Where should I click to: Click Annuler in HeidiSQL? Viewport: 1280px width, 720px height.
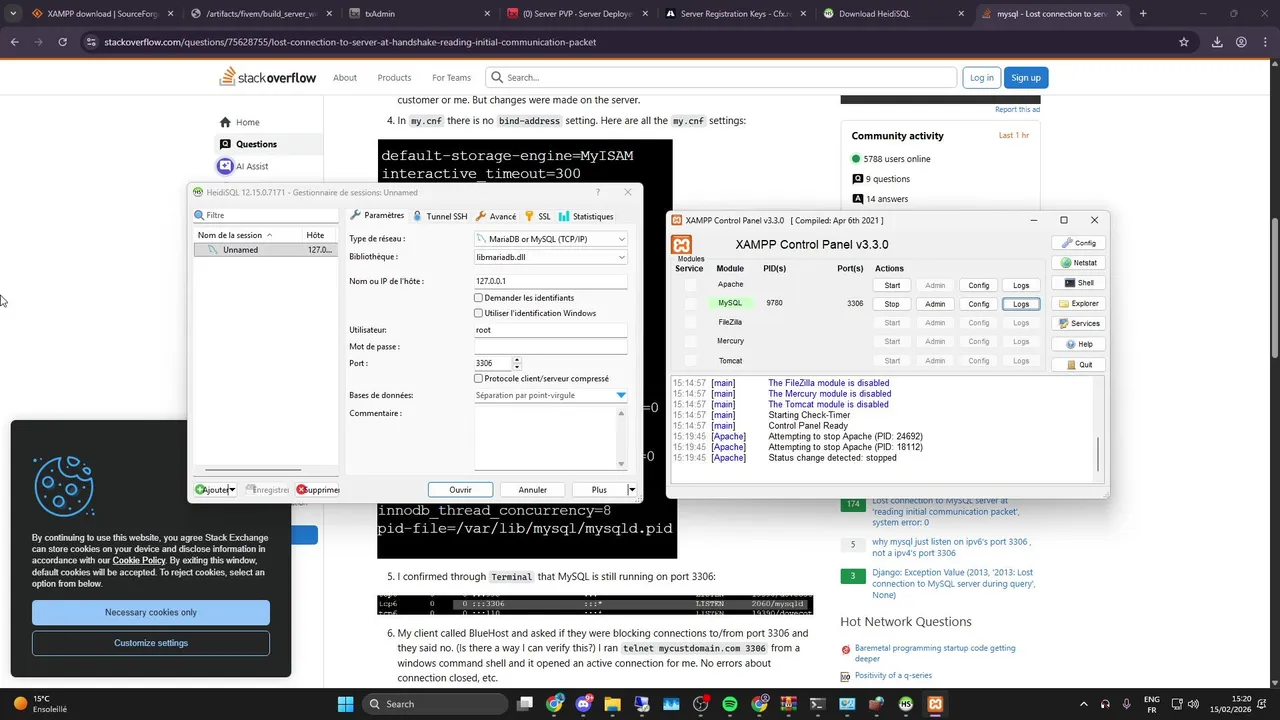click(532, 490)
